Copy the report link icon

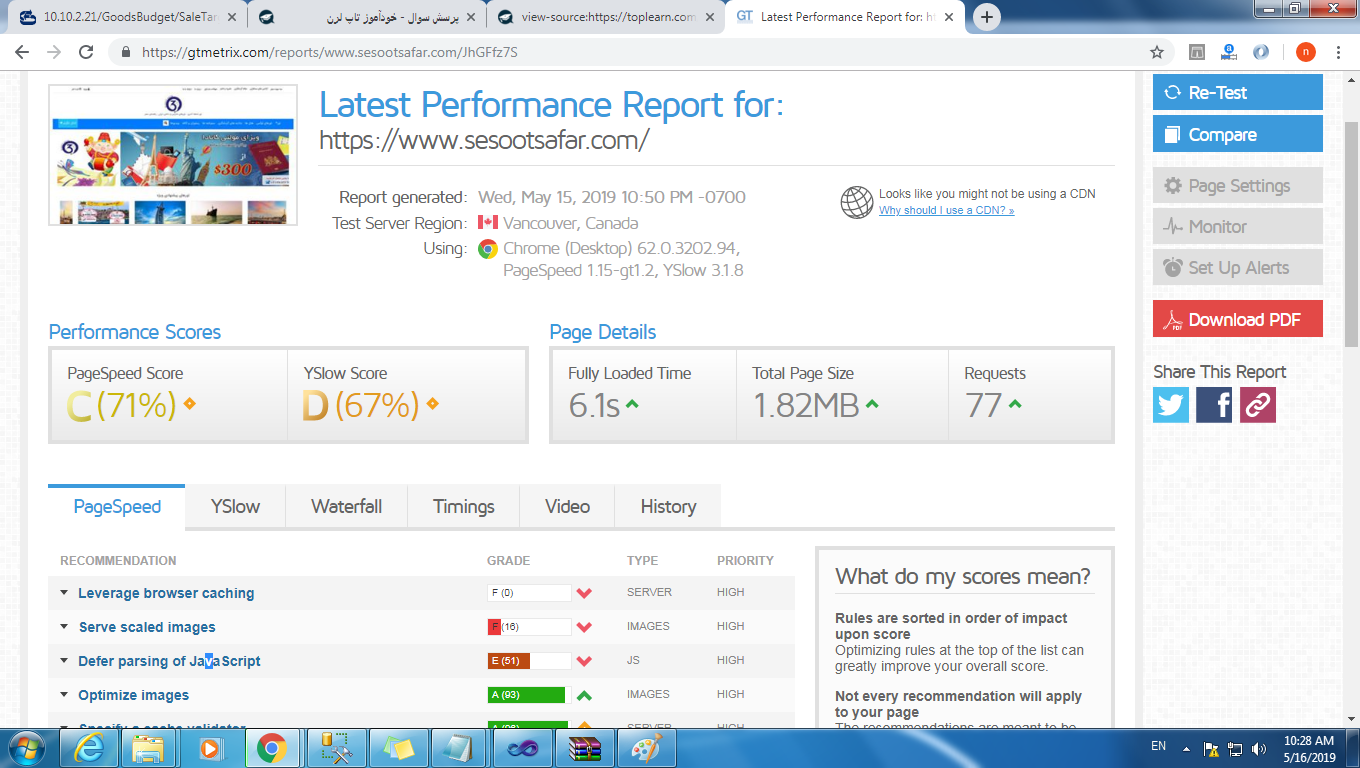(1258, 404)
